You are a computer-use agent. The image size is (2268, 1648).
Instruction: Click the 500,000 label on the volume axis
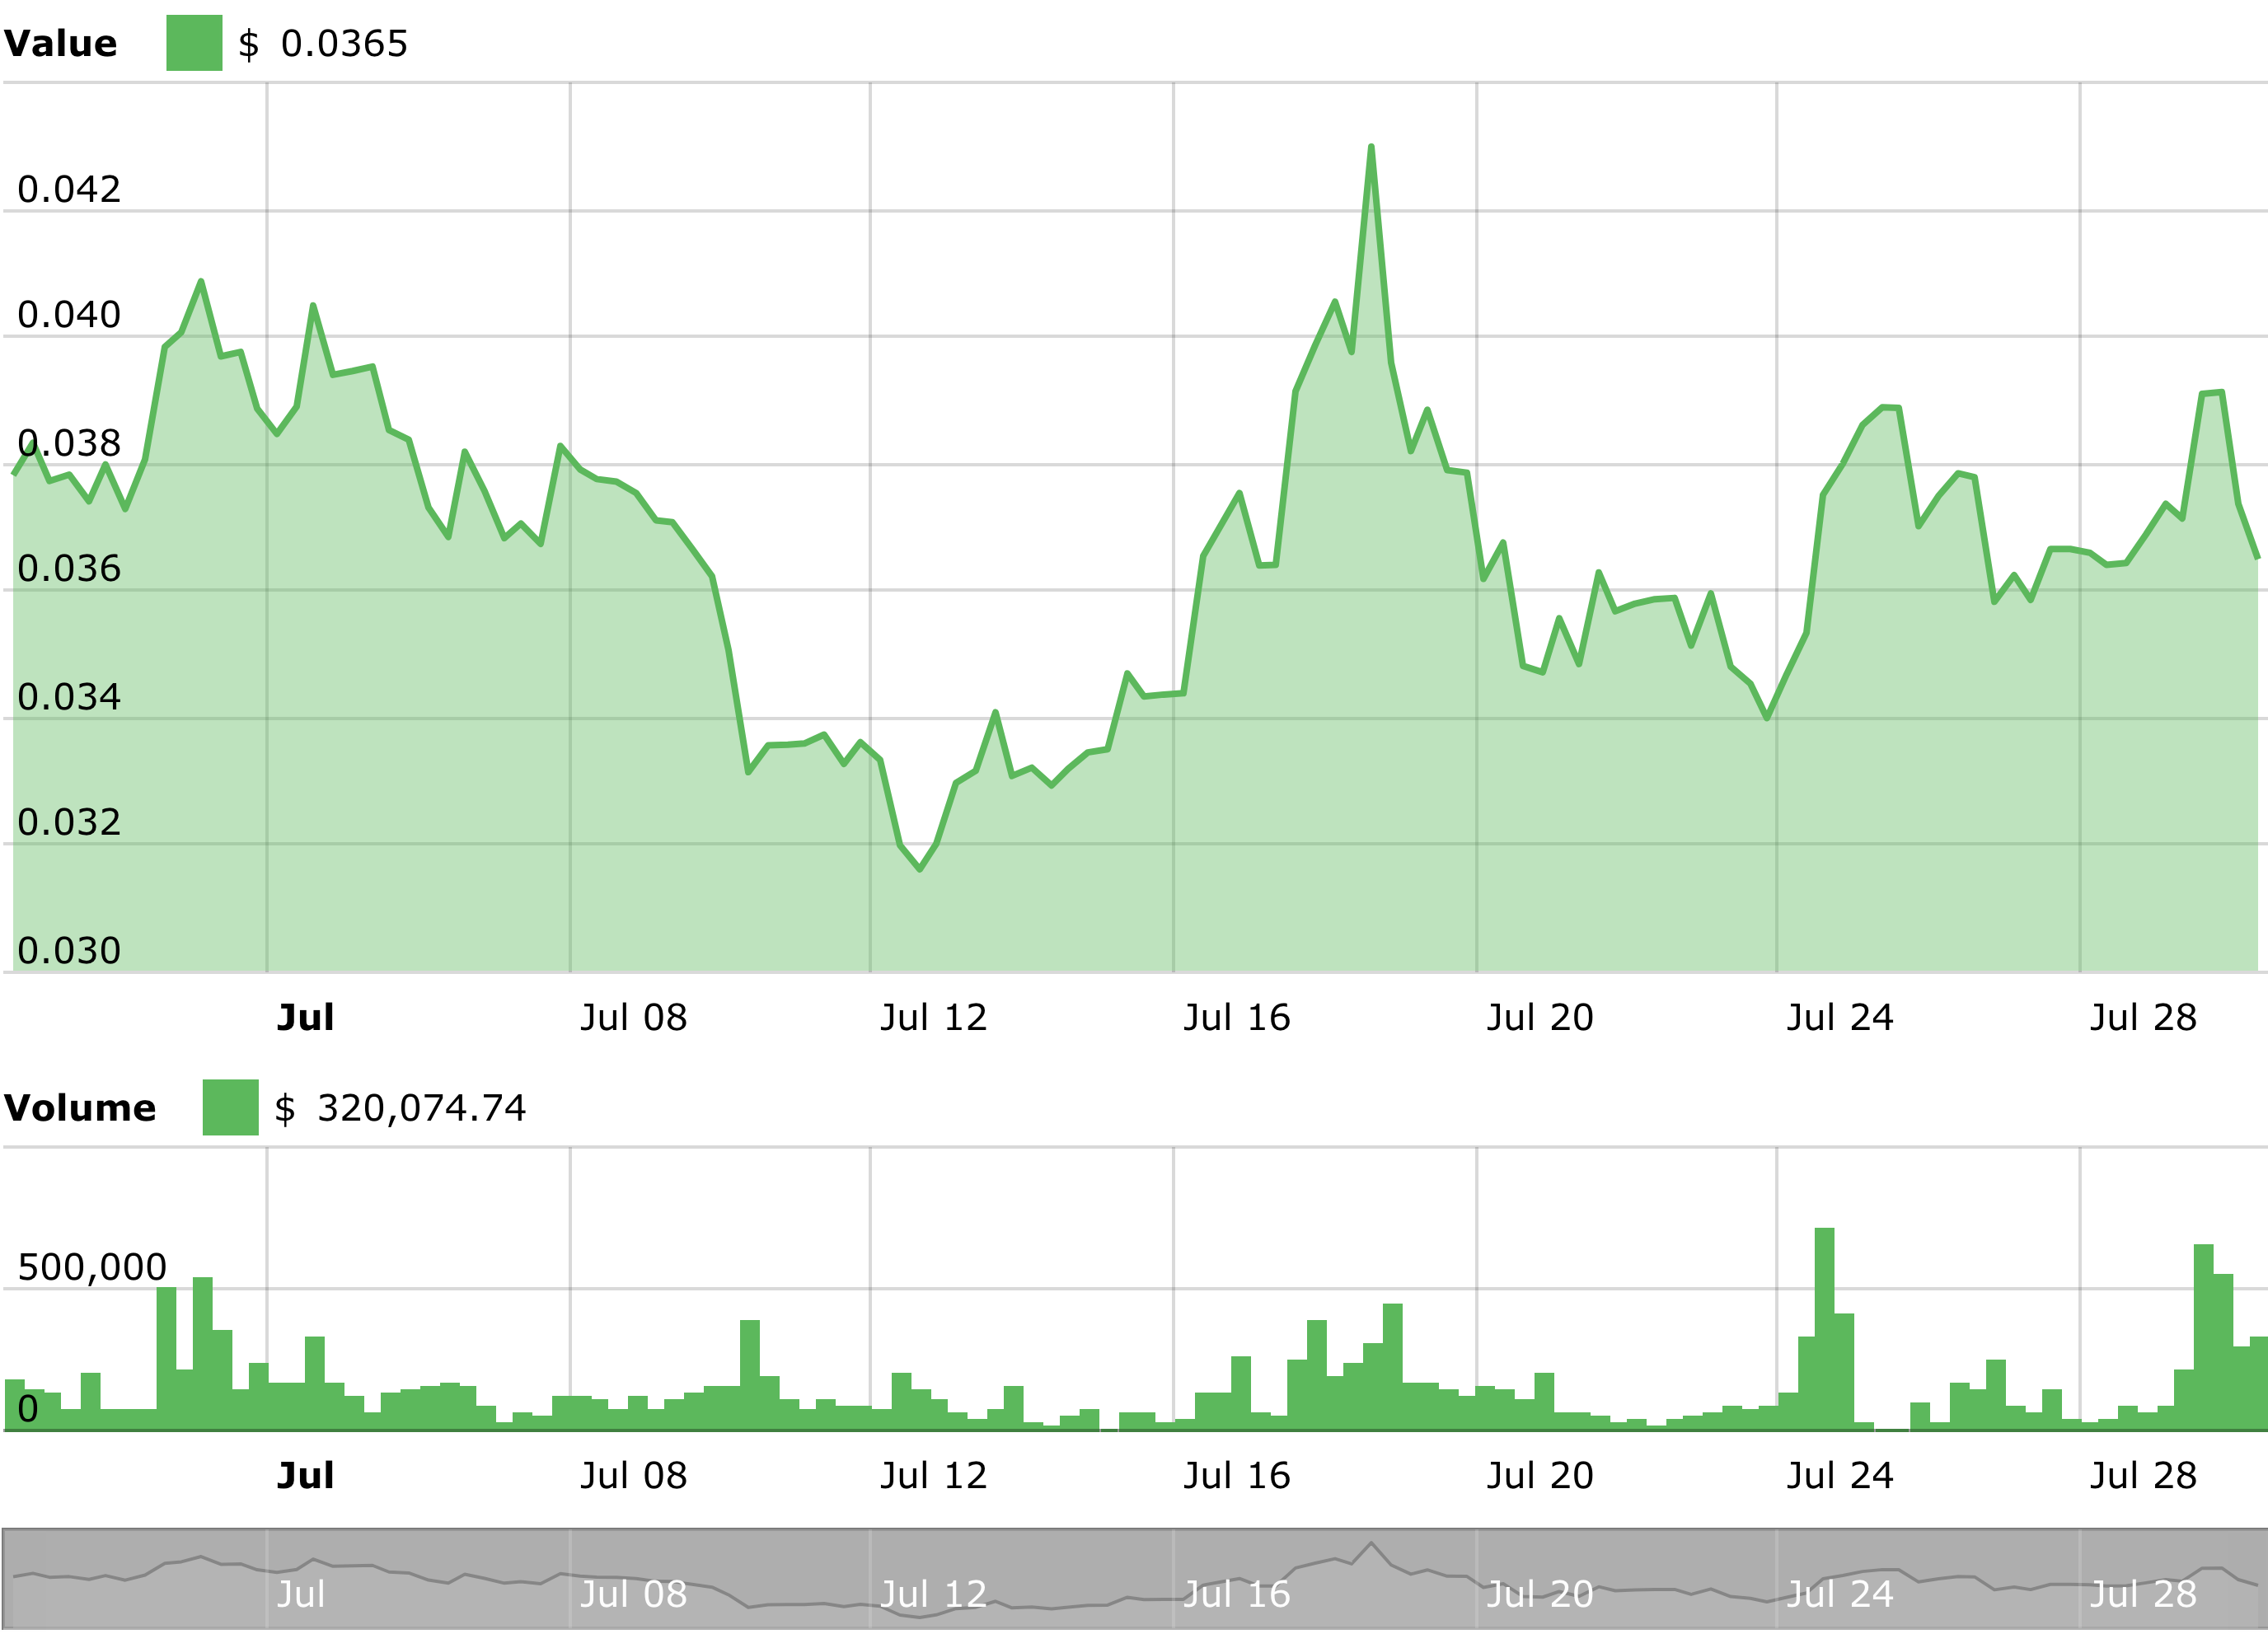coord(92,1268)
